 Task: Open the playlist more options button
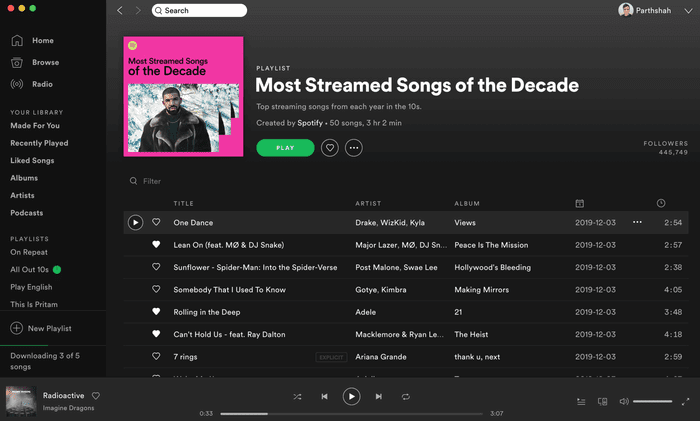click(354, 148)
